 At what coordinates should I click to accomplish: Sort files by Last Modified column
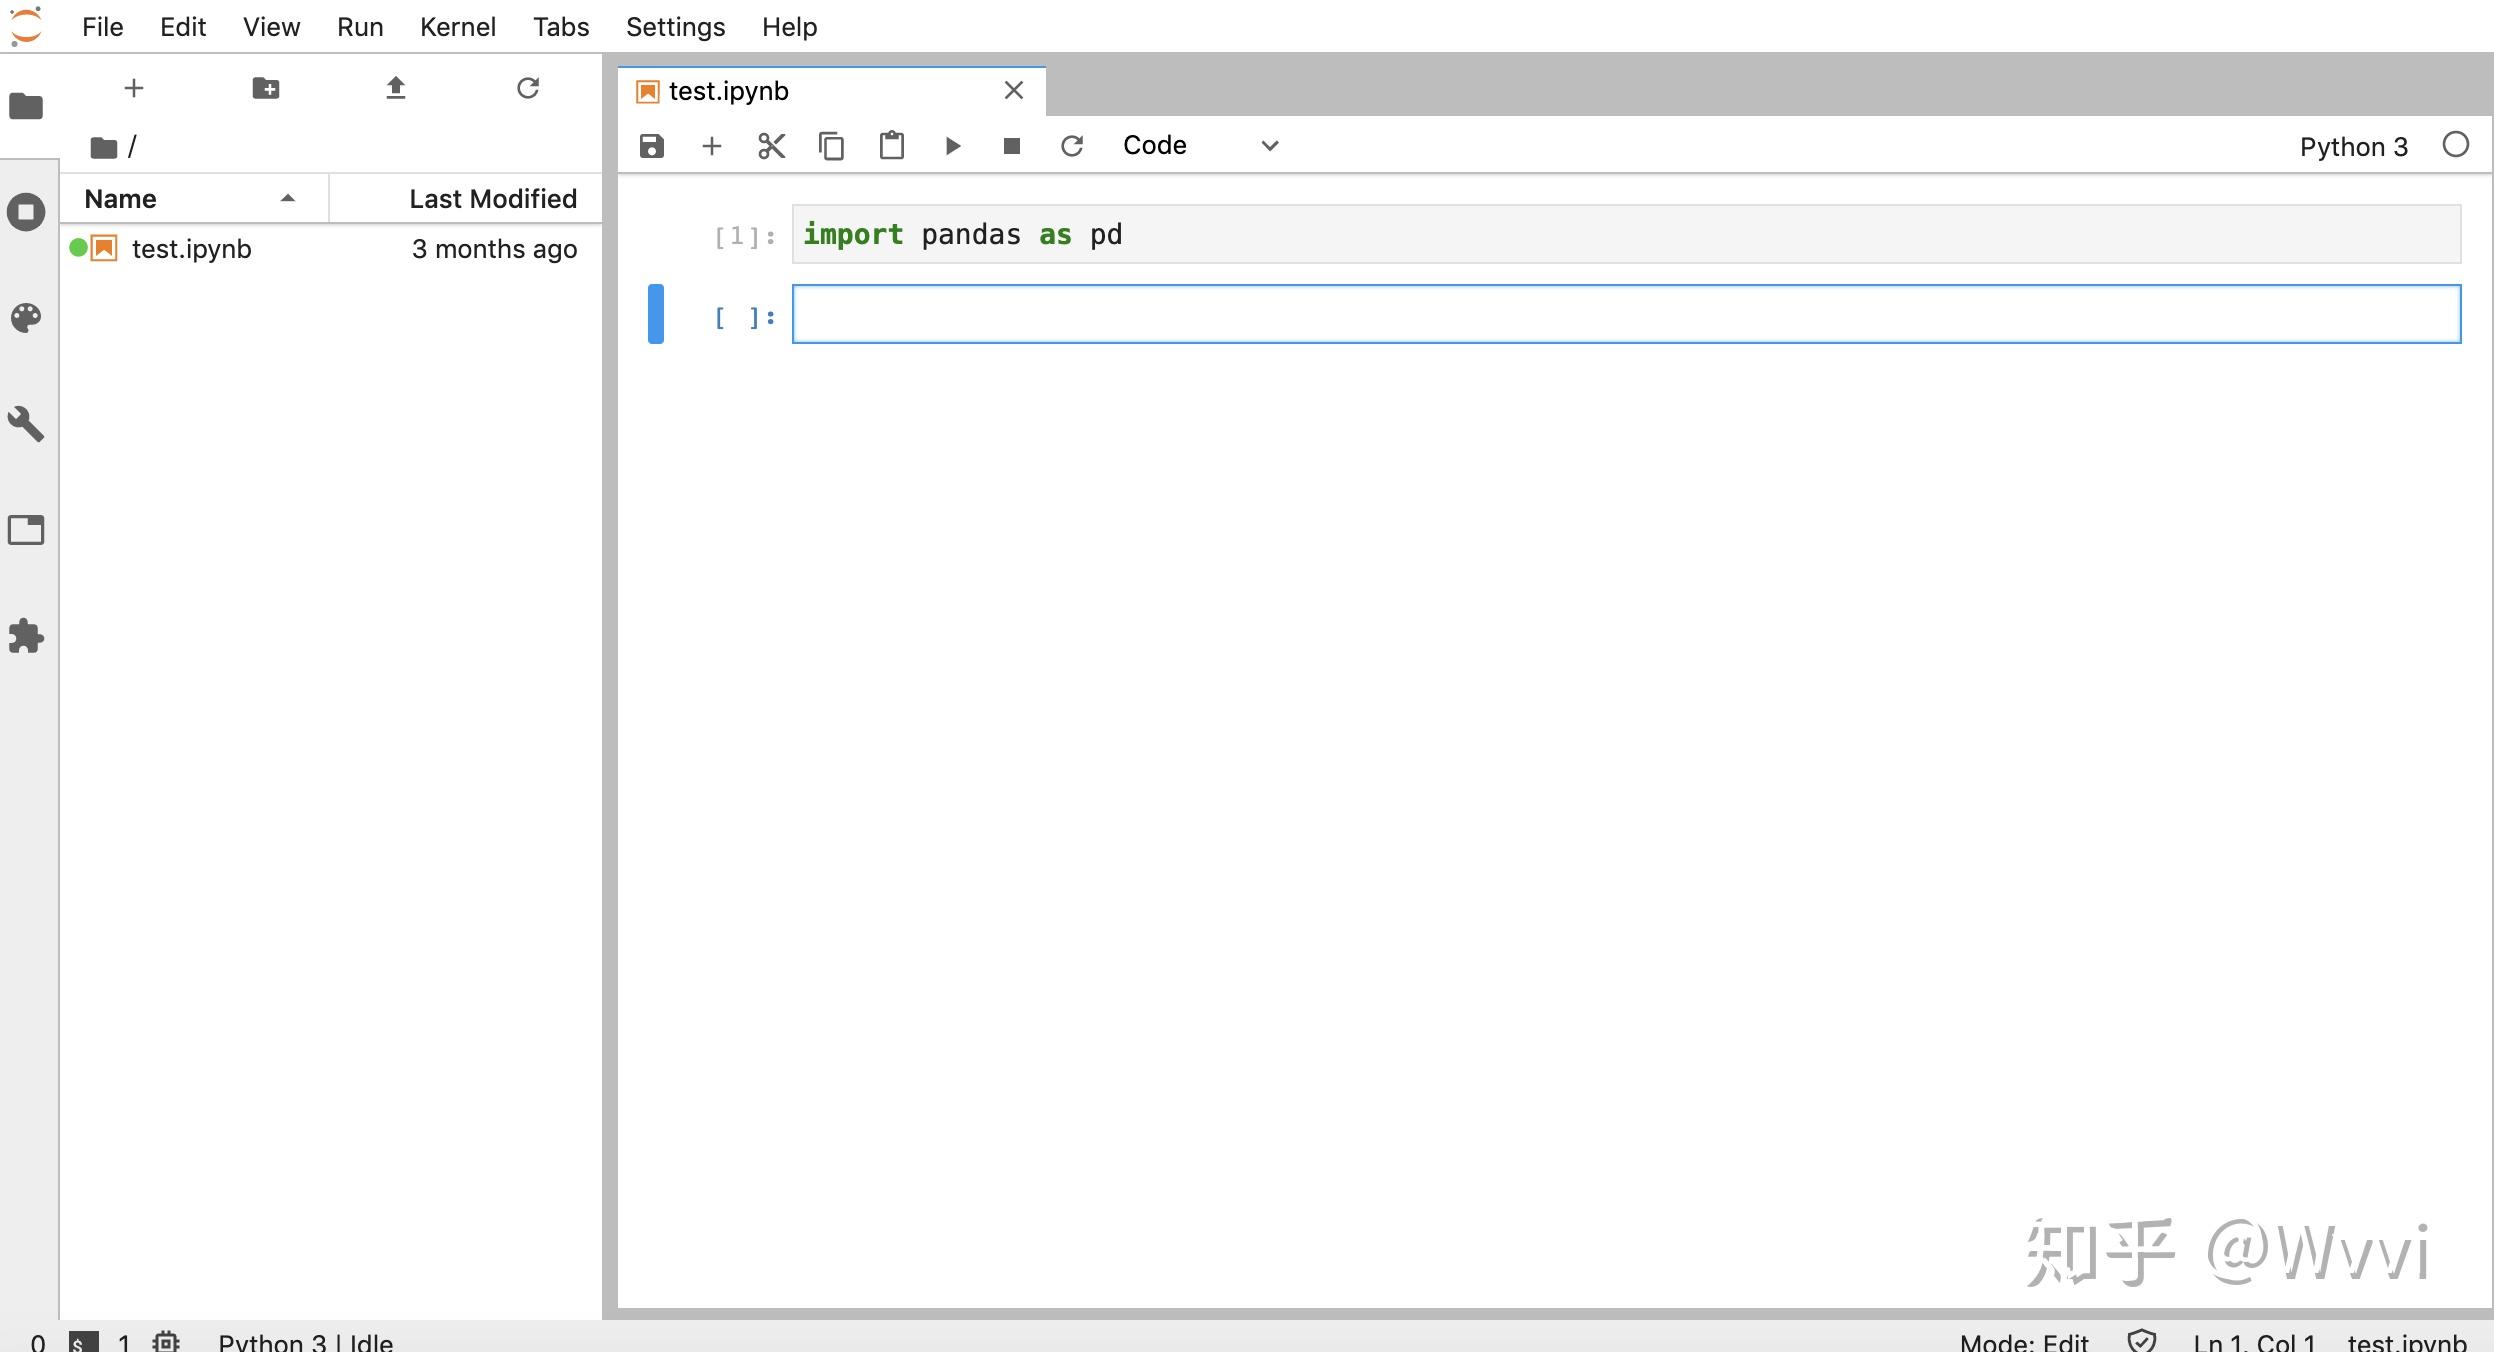492,199
